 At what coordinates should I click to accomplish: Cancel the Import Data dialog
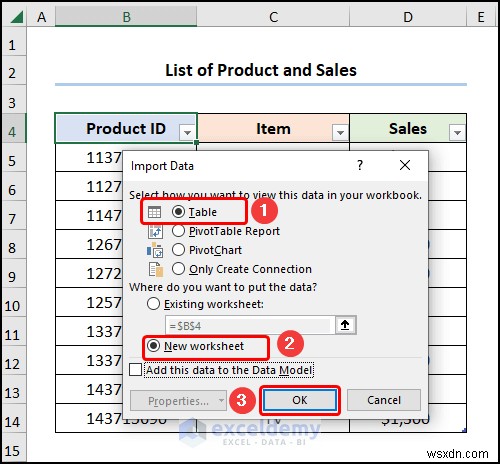384,400
